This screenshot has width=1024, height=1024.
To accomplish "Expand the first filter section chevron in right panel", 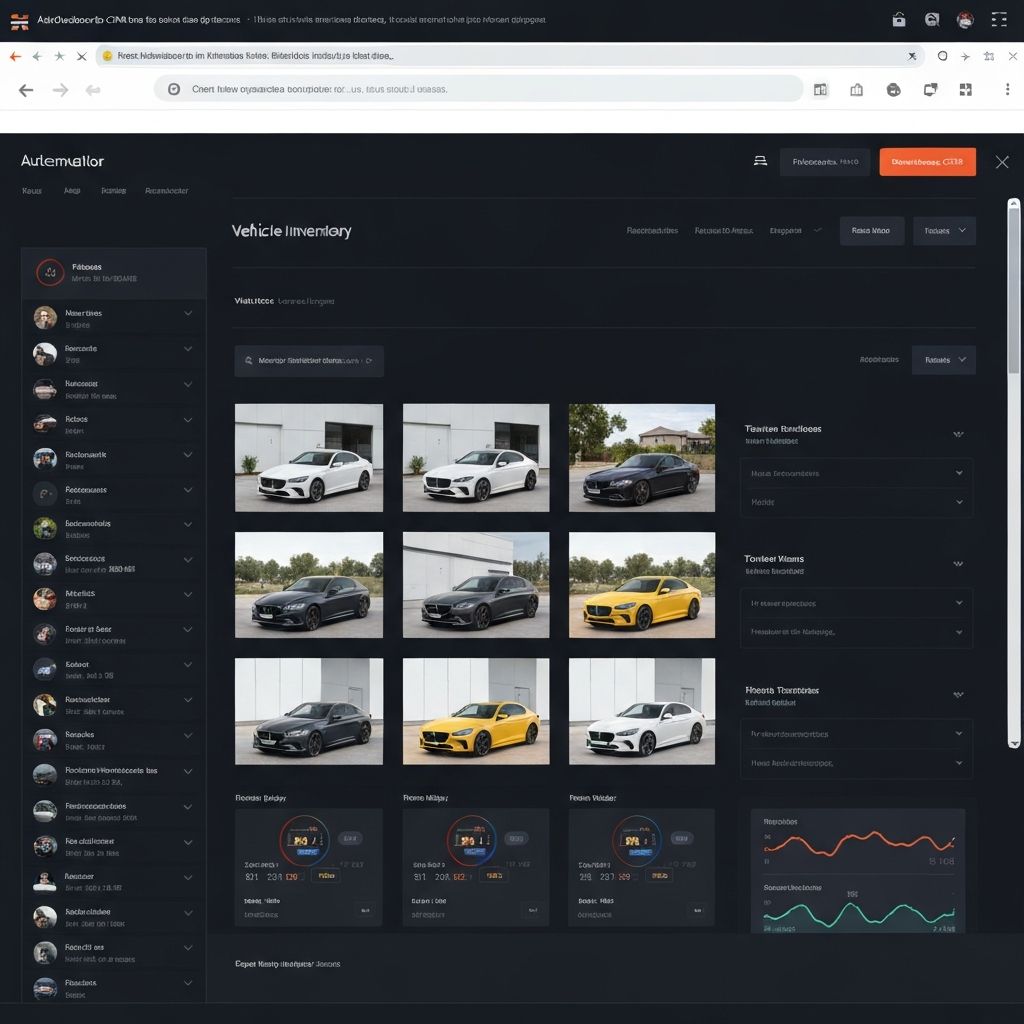I will click(x=958, y=434).
